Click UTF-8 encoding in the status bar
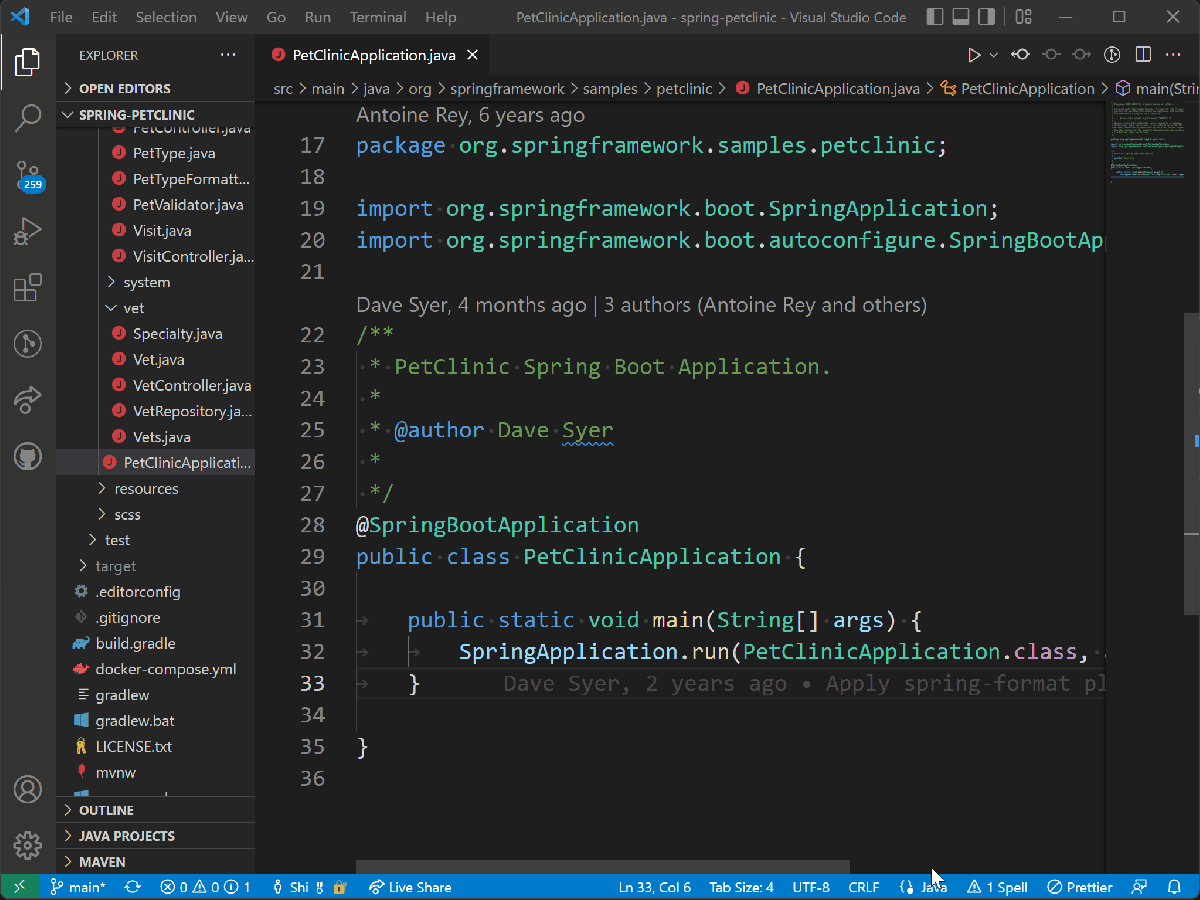1200x900 pixels. pos(811,886)
